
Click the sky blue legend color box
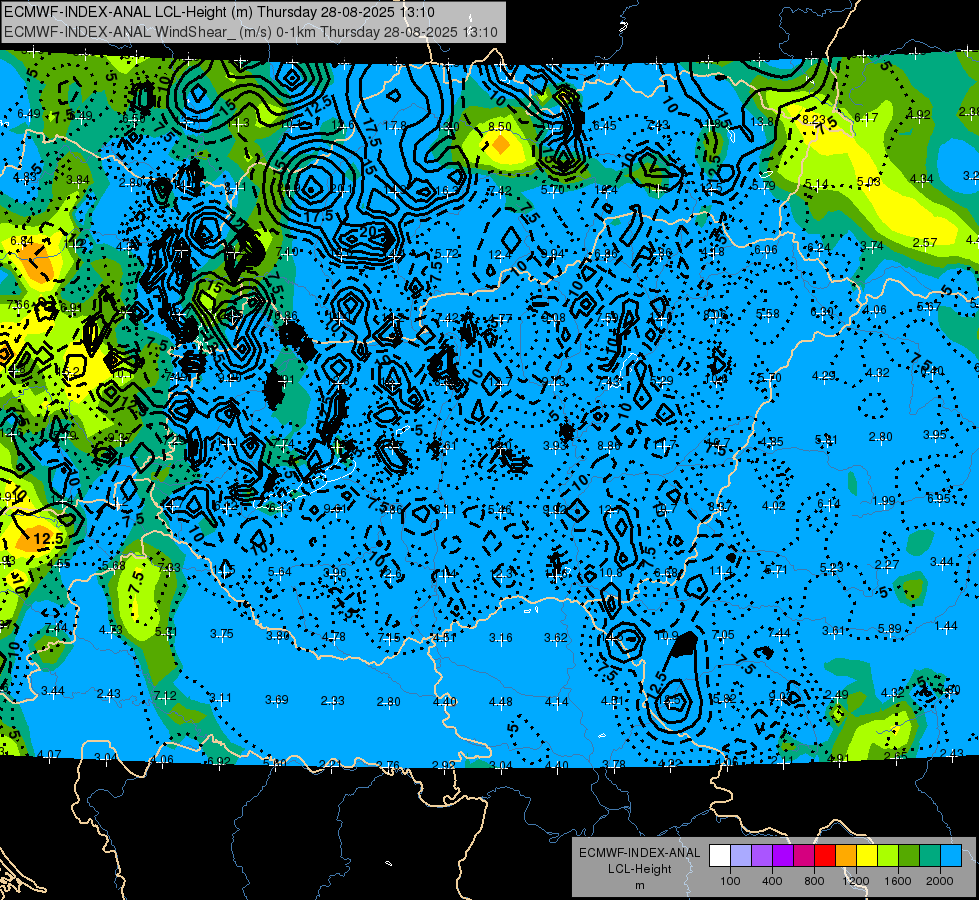point(952,856)
